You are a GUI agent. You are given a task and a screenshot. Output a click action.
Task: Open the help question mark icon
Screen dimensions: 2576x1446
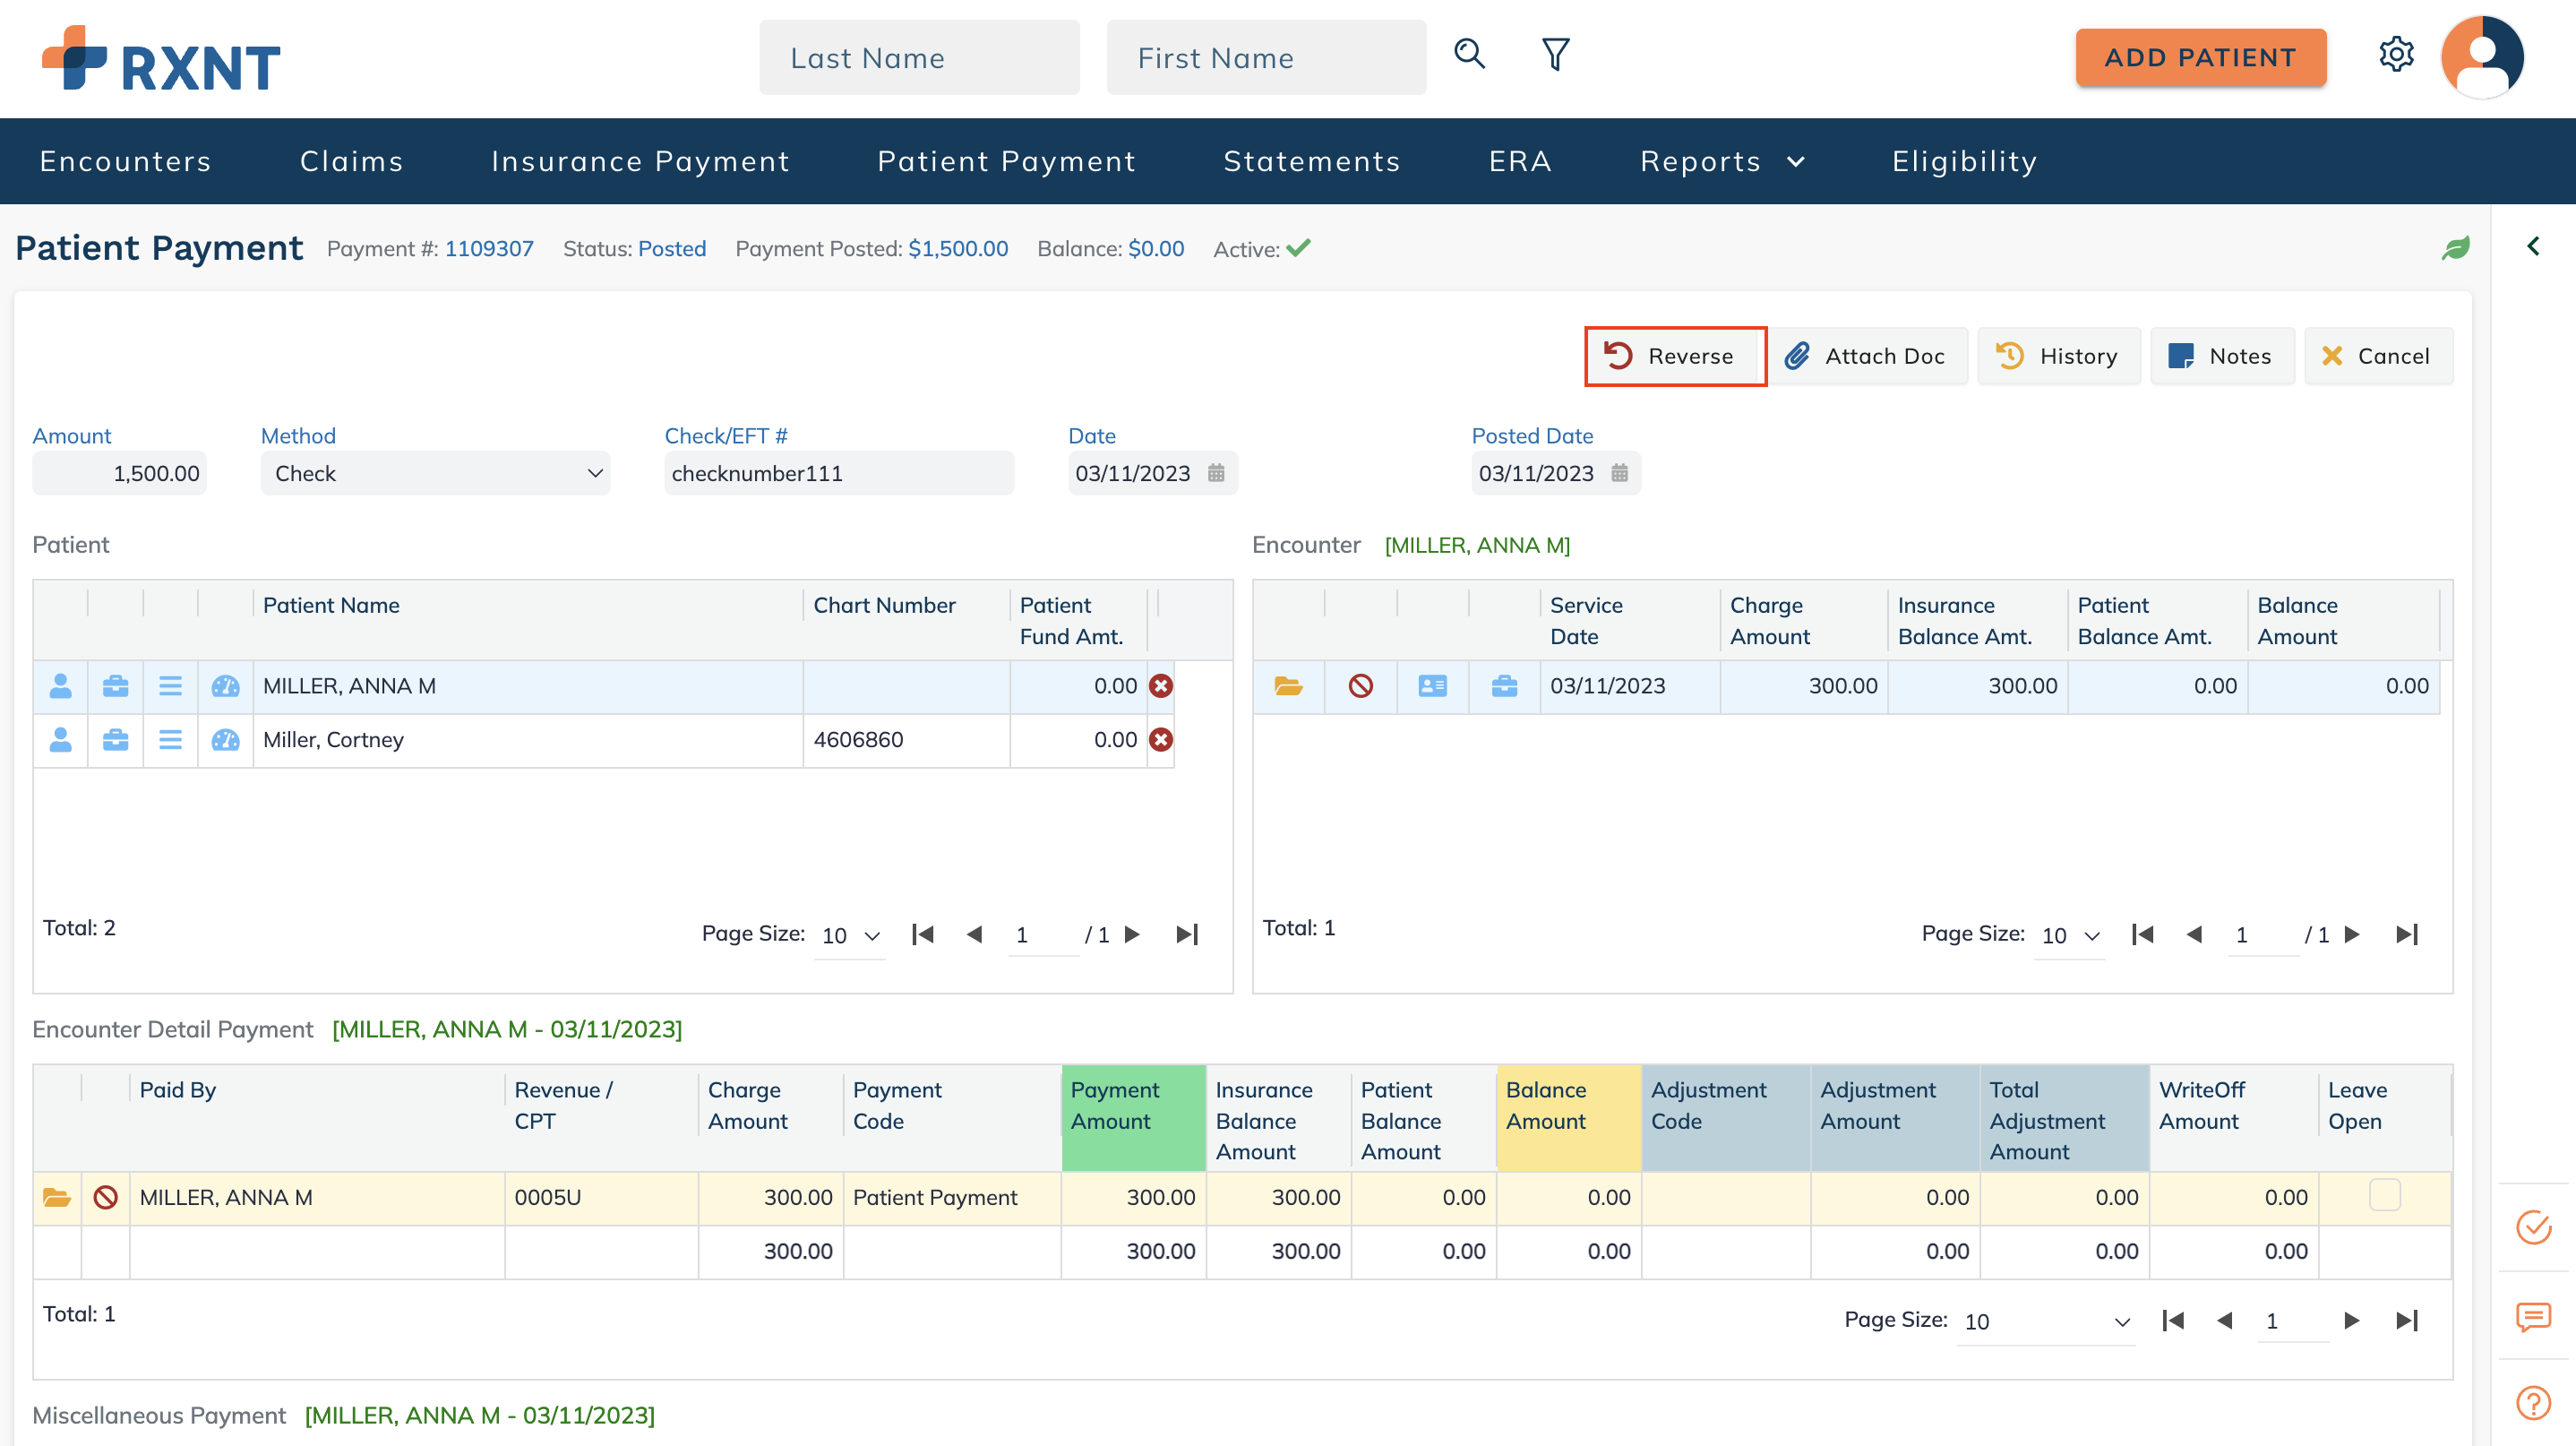2533,1403
